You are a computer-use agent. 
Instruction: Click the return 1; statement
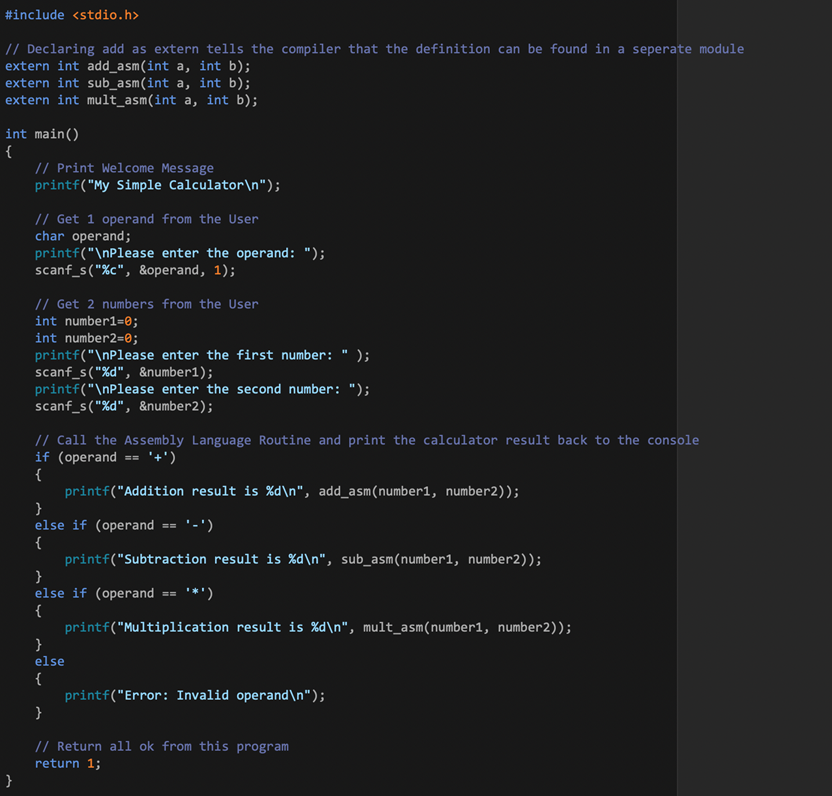coord(68,763)
